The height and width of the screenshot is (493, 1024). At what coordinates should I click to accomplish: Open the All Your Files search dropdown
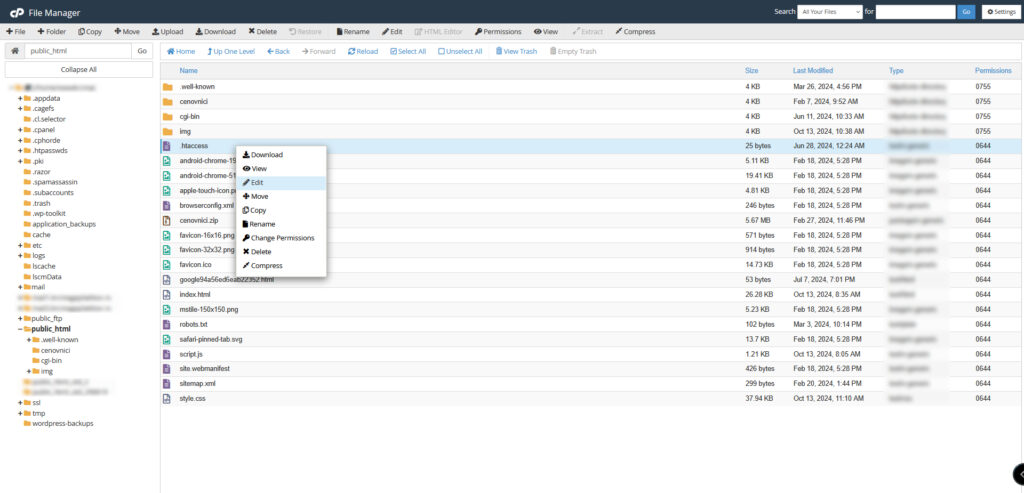point(831,12)
